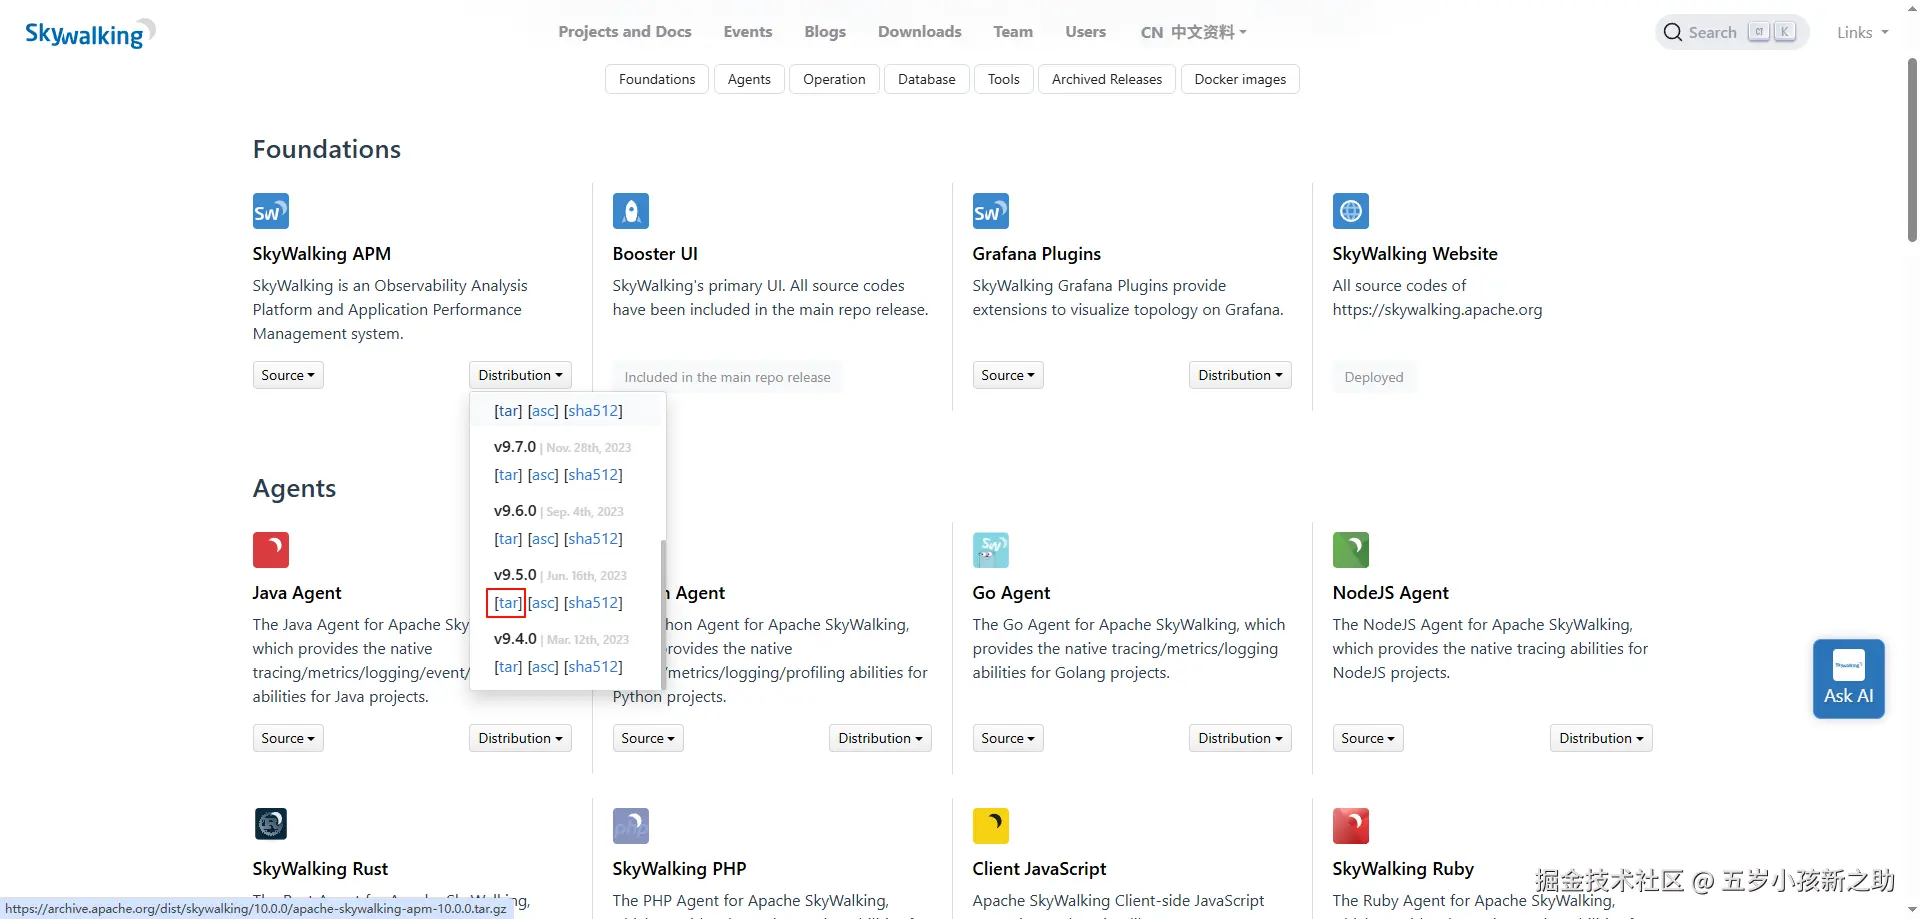The width and height of the screenshot is (1920, 919).
Task: Open the v9.7.0 sha512 checksum
Action: [x=593, y=475]
